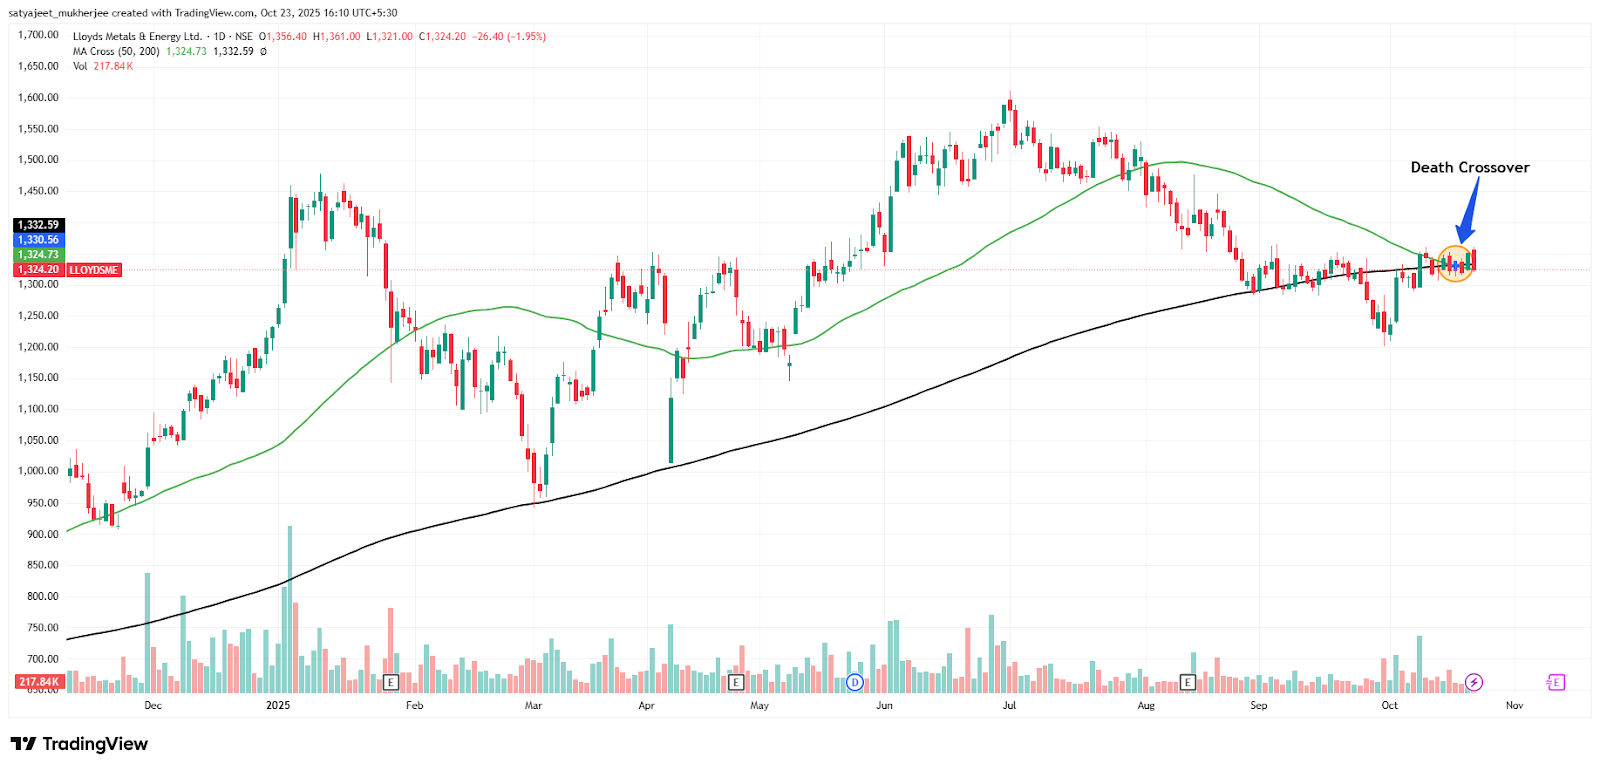Click the earnings E marker near Feb
Image resolution: width=1600 pixels, height=770 pixels.
coord(391,682)
